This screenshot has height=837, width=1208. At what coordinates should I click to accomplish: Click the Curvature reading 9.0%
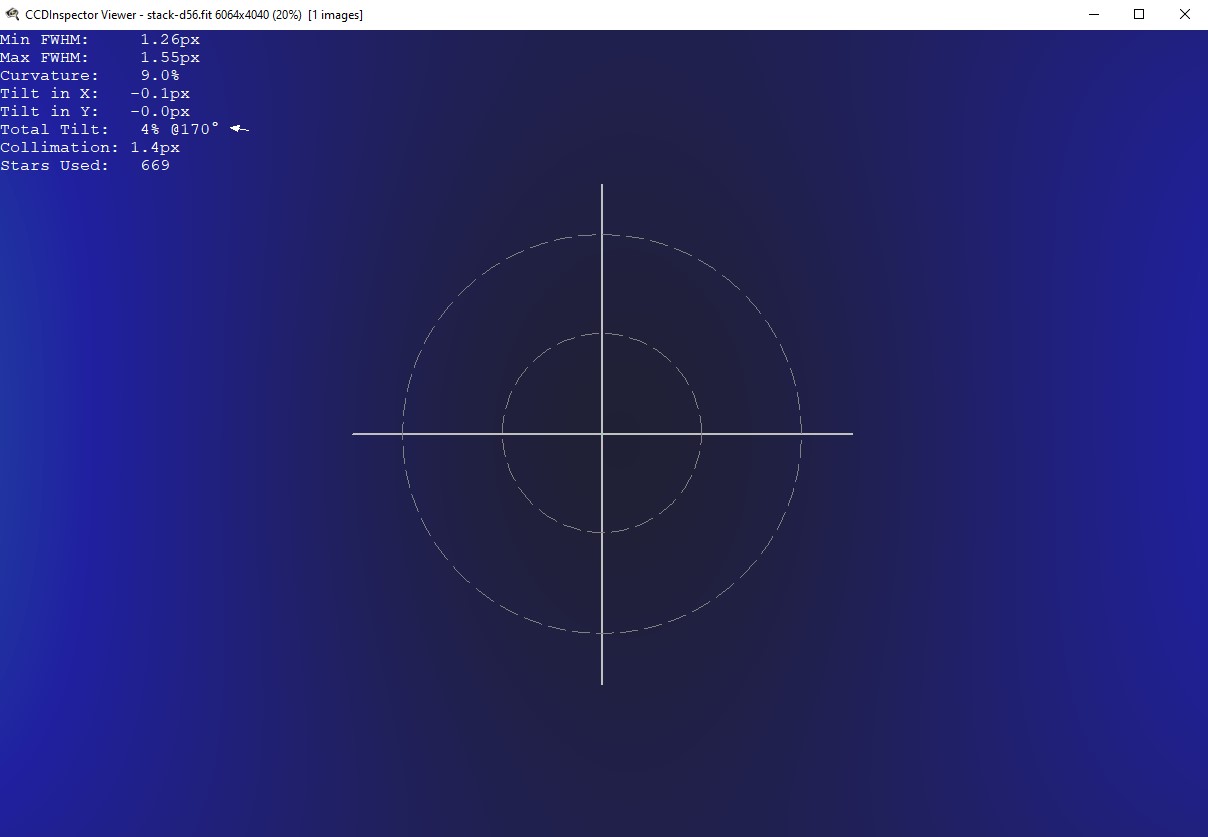point(159,76)
